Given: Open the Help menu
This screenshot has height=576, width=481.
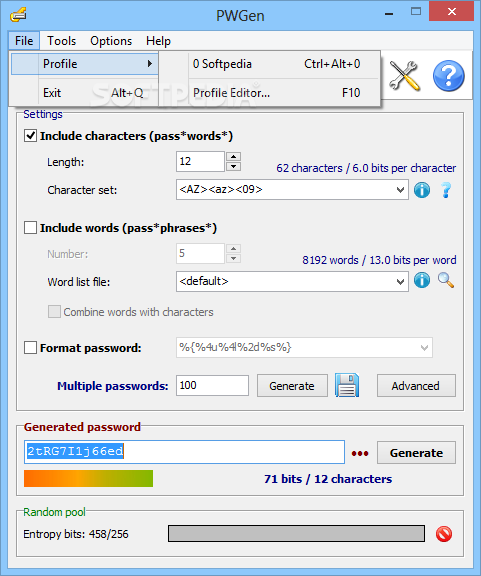Looking at the screenshot, I should [x=158, y=41].
